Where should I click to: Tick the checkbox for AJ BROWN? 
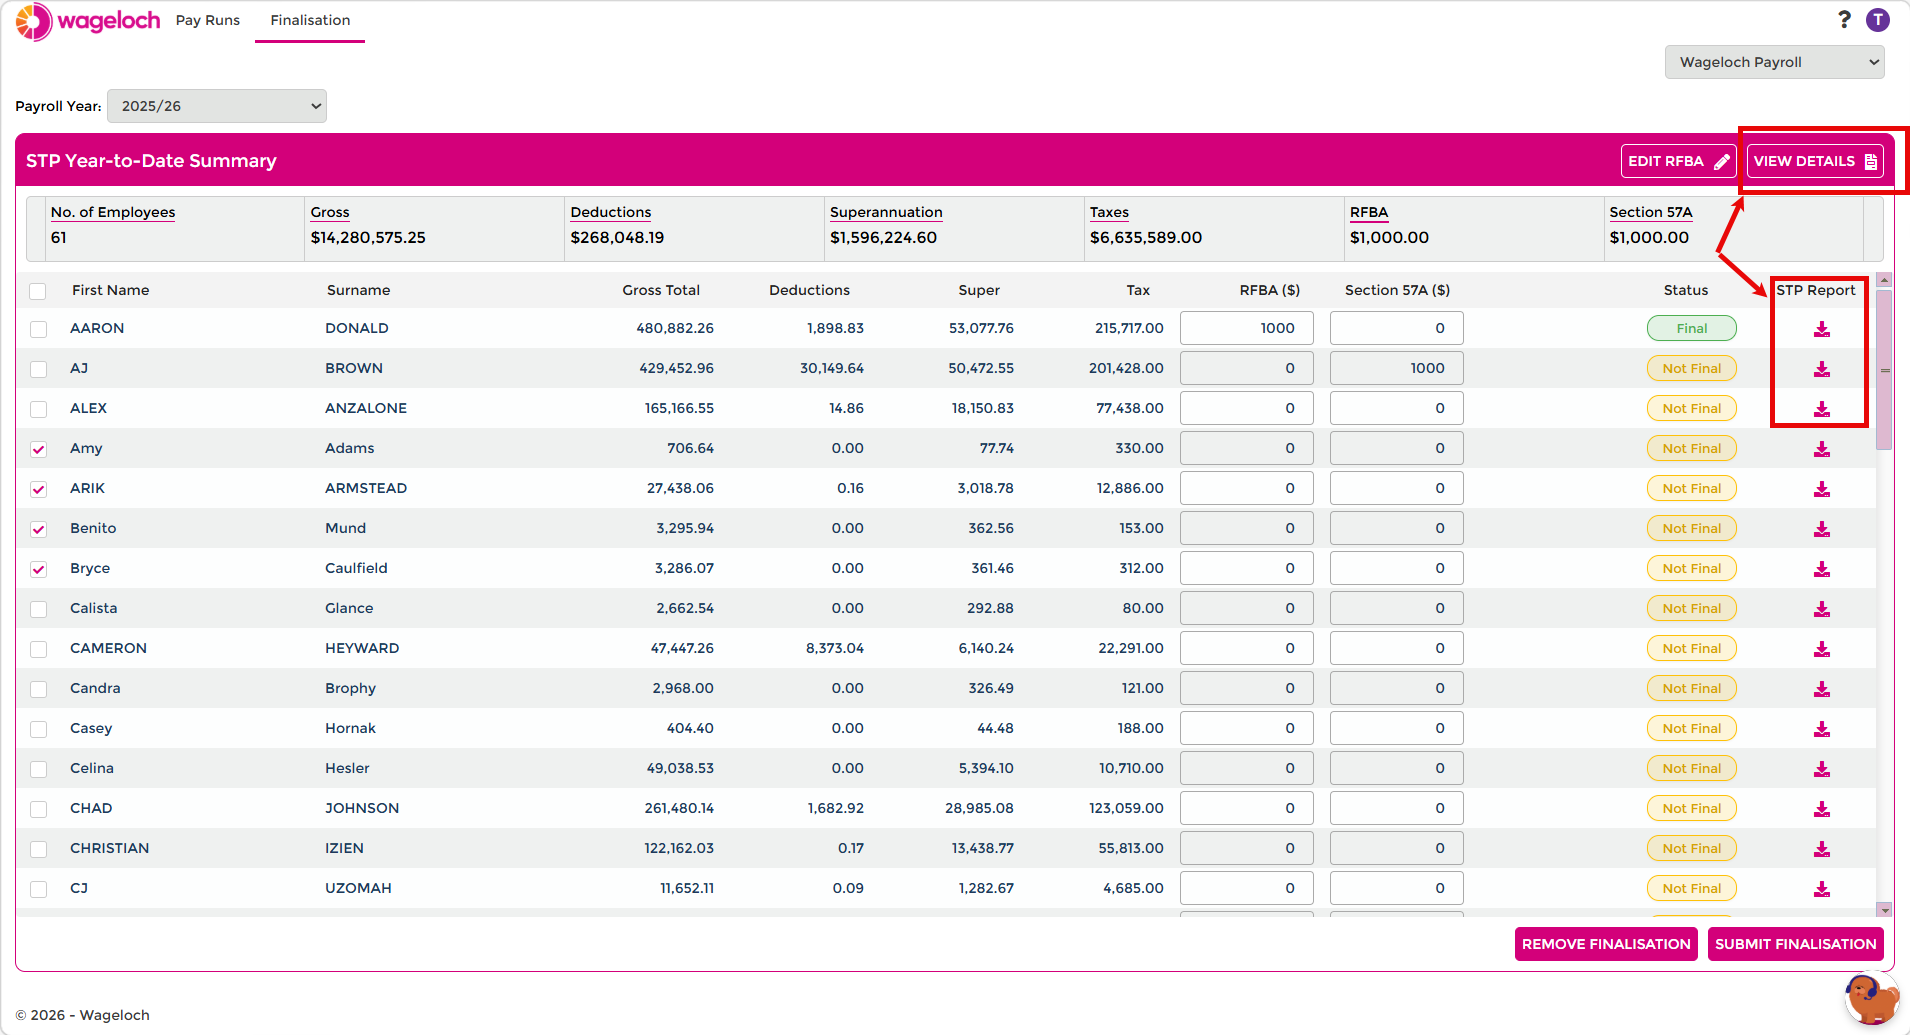(38, 369)
